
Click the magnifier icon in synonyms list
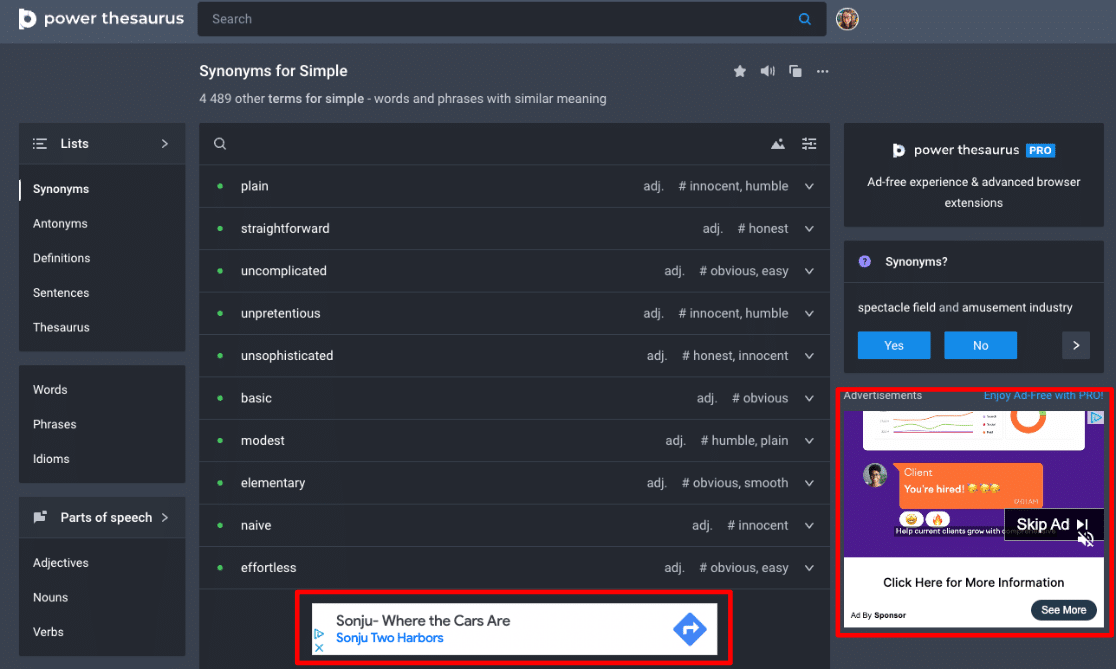(x=220, y=144)
